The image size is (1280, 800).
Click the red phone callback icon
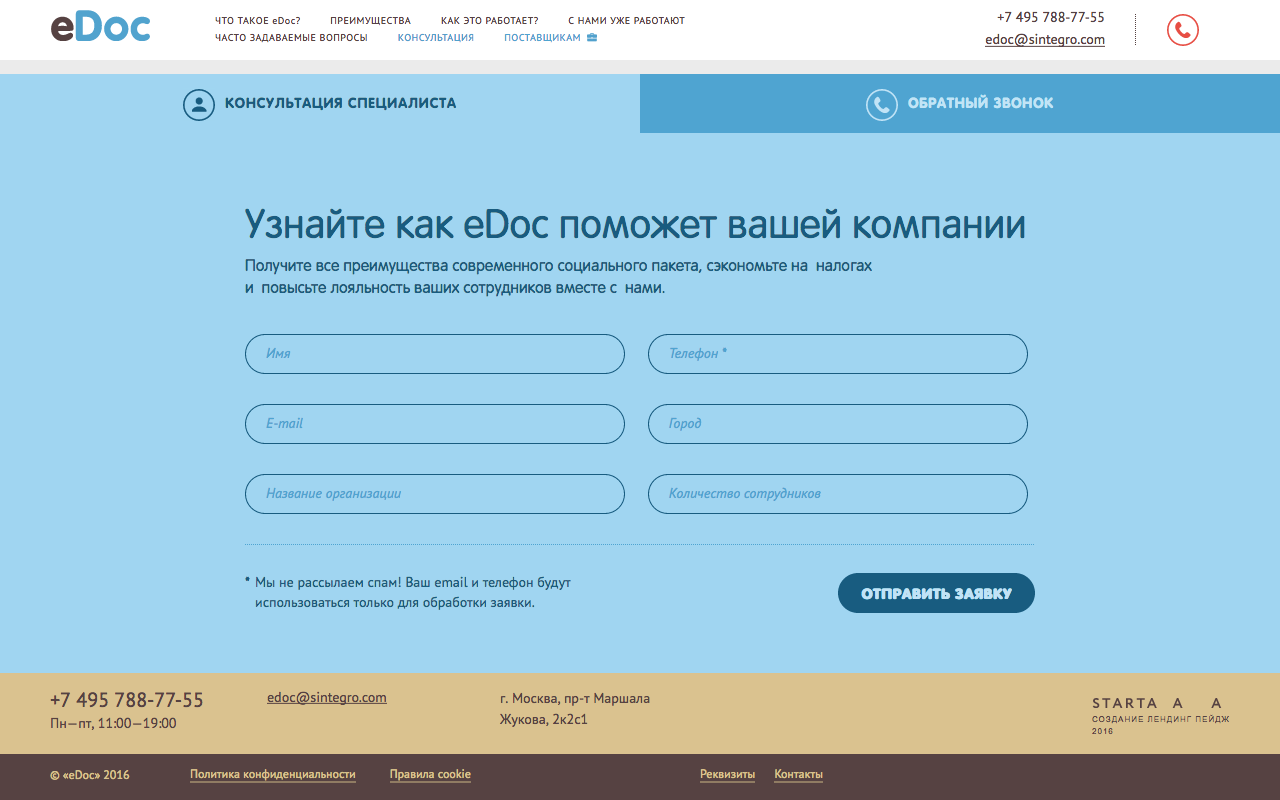click(1183, 30)
